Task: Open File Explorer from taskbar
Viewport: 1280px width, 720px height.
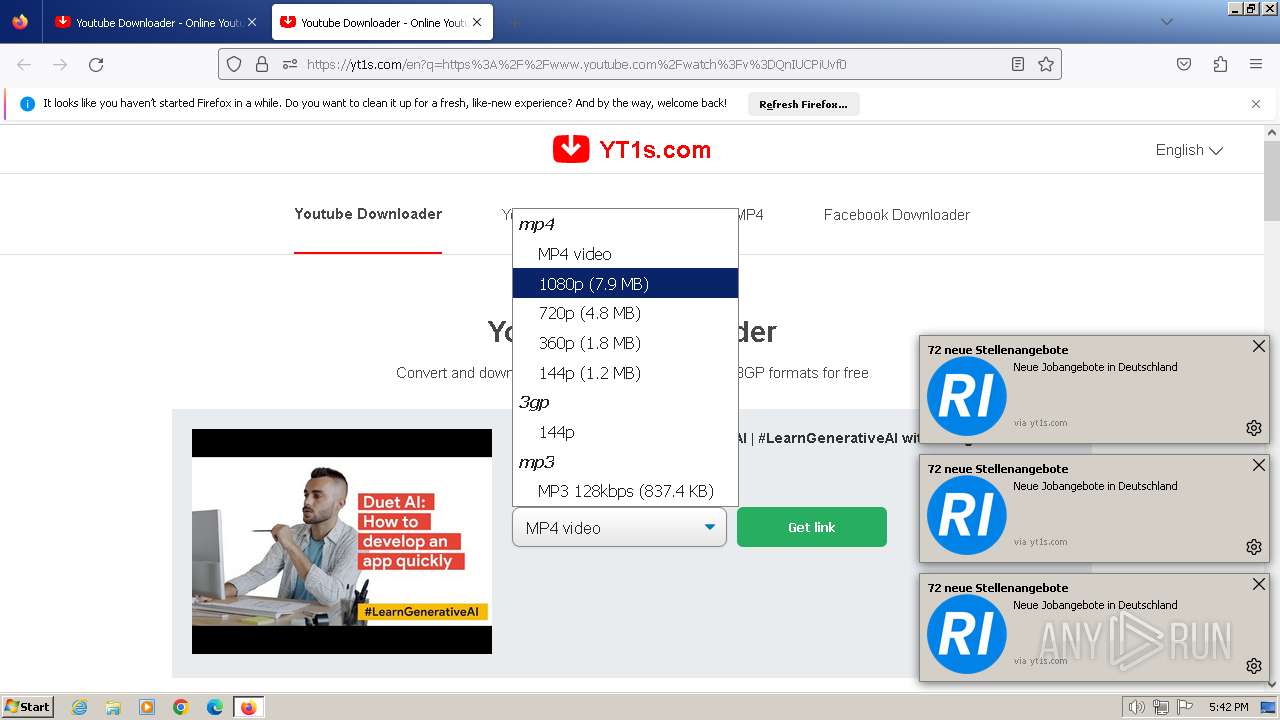Action: click(113, 707)
